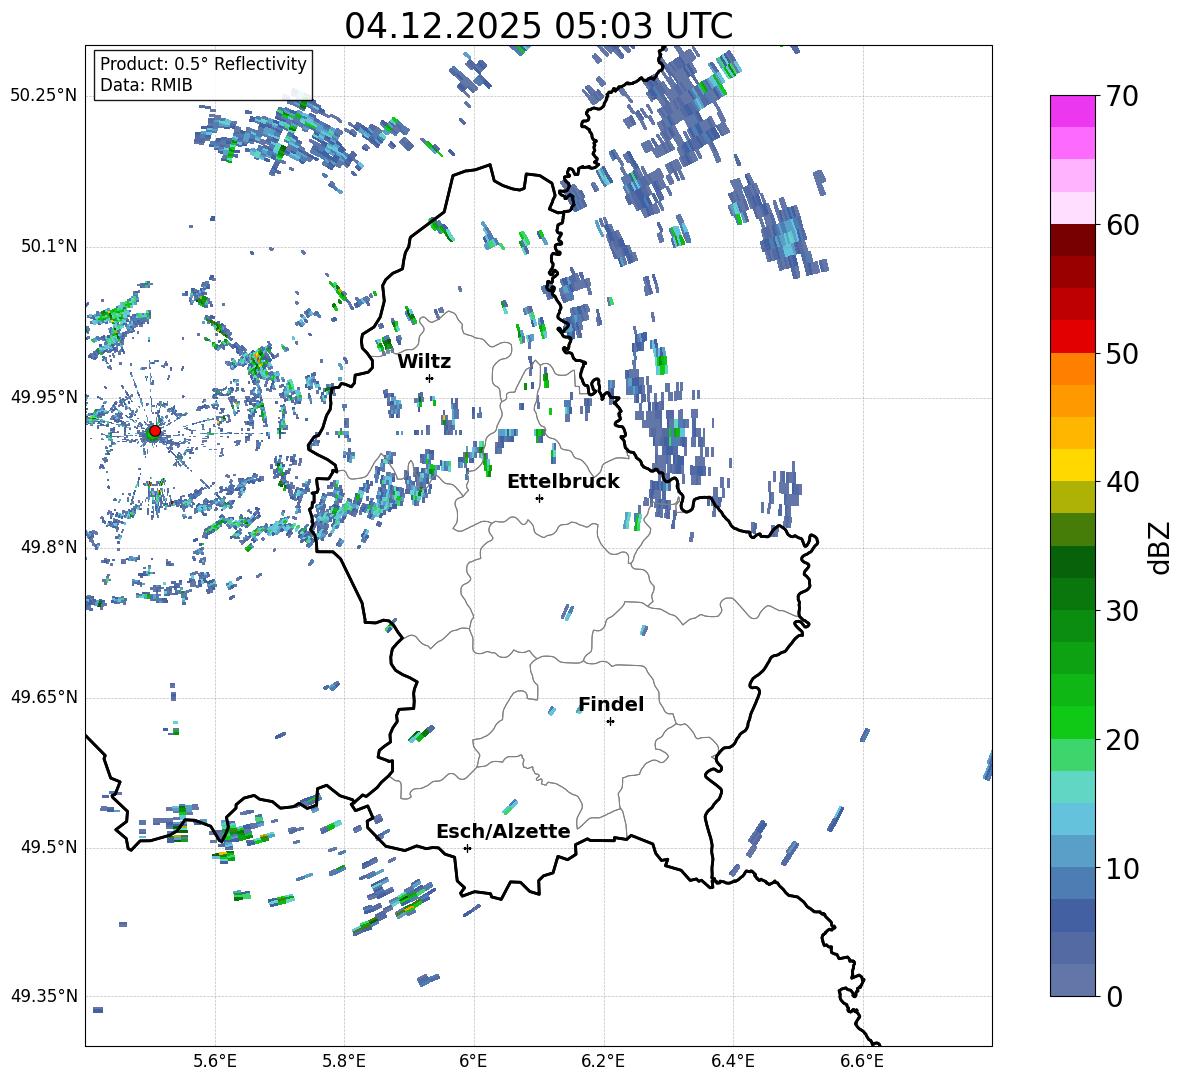Click the 10 colorbar tick value
The image size is (1184, 1081).
tap(1122, 868)
